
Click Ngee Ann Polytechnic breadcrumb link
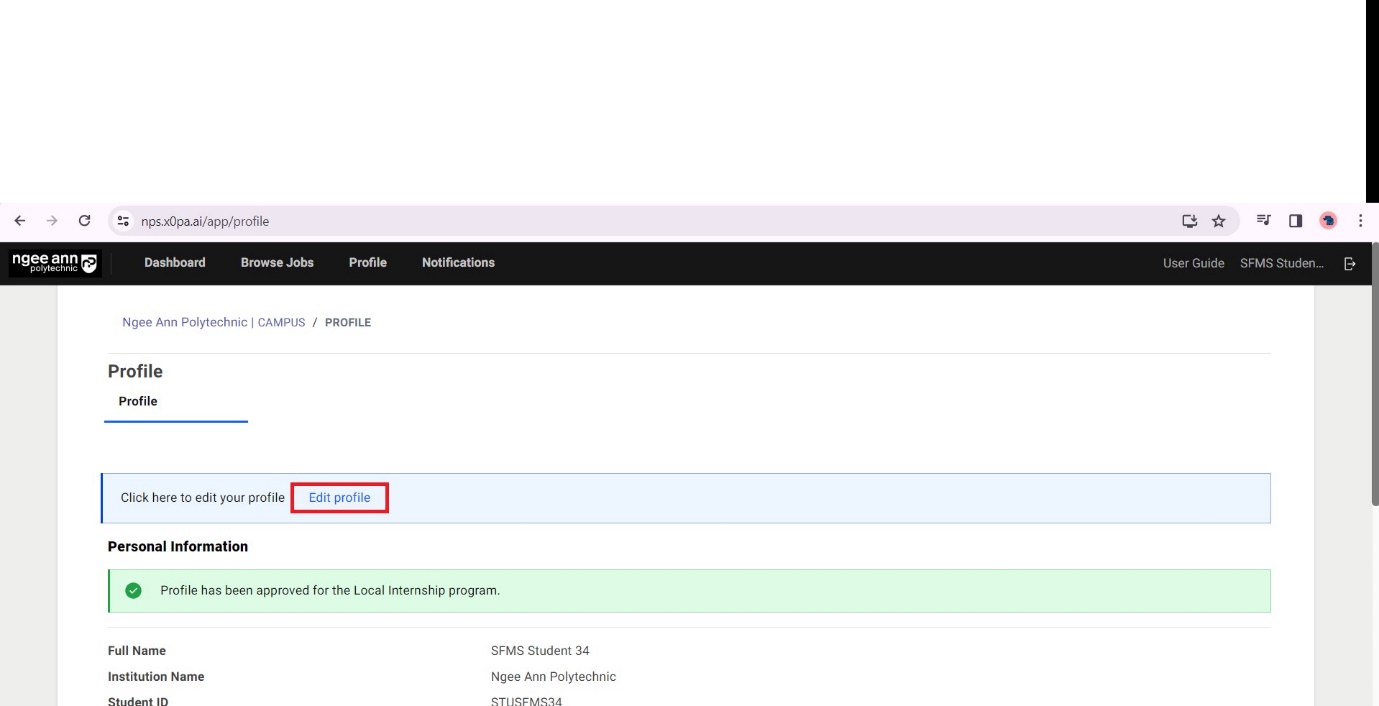pyautogui.click(x=184, y=323)
